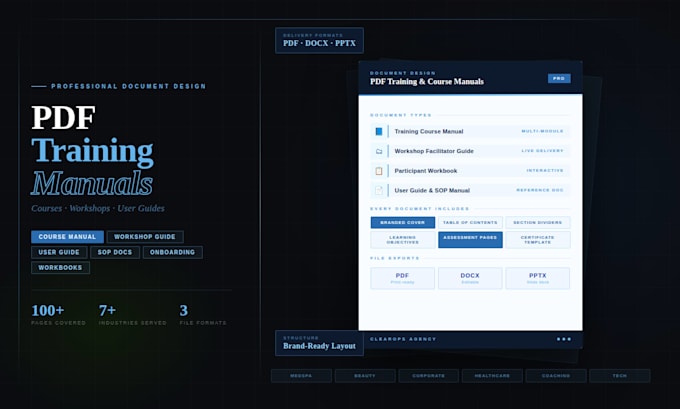Click the EVERY DOCUMENT INCLUDES section label
Image resolution: width=680 pixels, height=409 pixels.
pyautogui.click(x=419, y=209)
